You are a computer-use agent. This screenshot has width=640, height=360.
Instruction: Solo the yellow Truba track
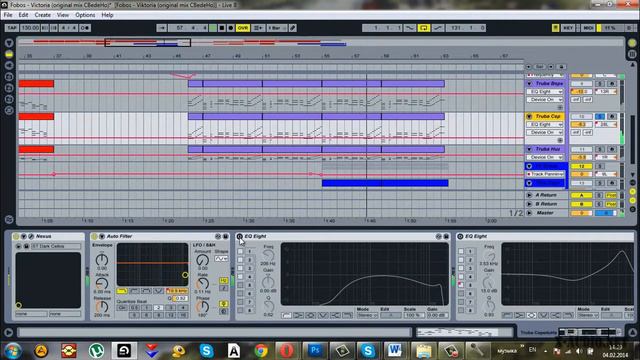pyautogui.click(x=600, y=116)
